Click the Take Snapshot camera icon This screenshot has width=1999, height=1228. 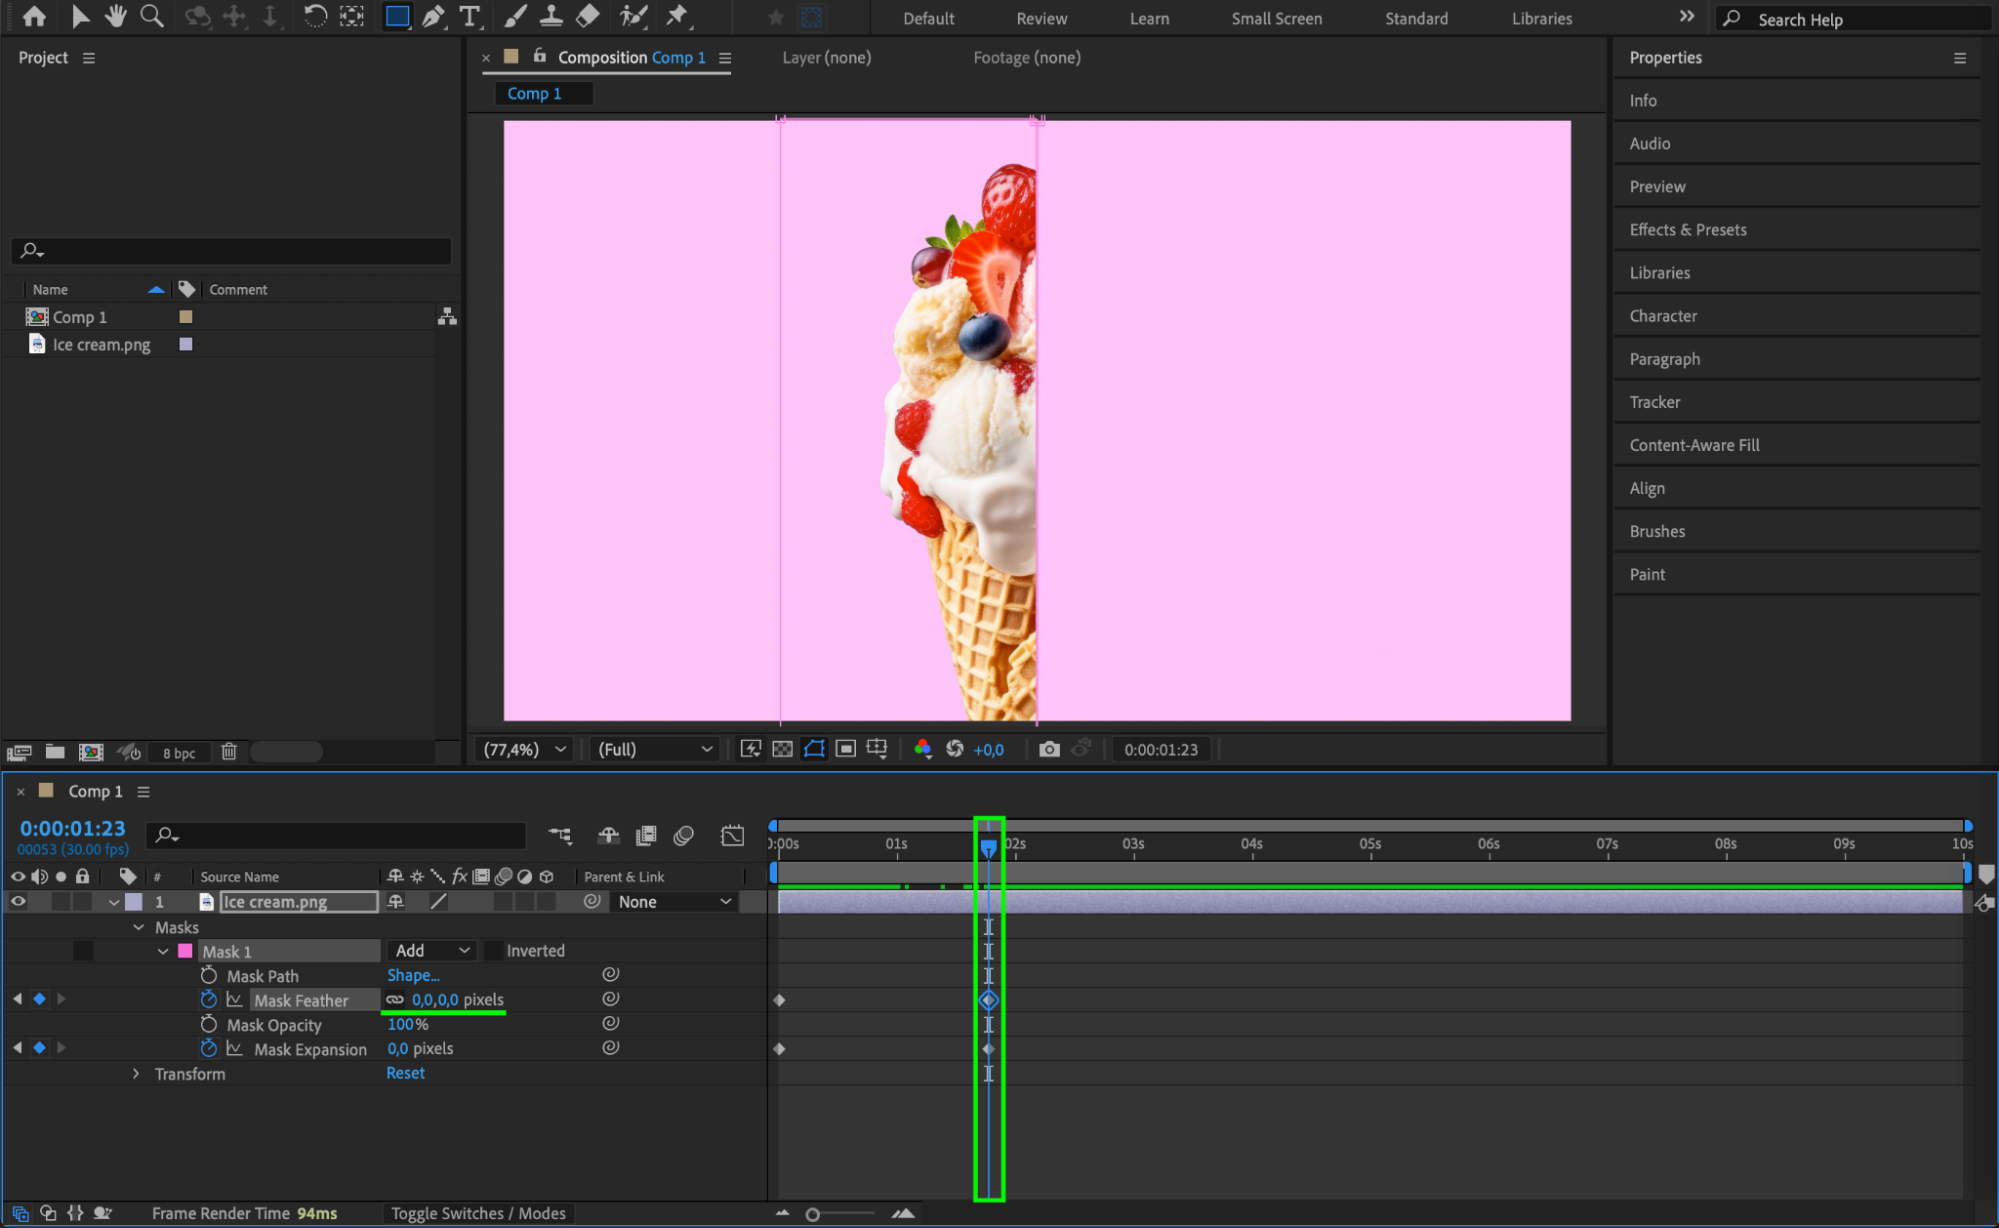click(1049, 749)
